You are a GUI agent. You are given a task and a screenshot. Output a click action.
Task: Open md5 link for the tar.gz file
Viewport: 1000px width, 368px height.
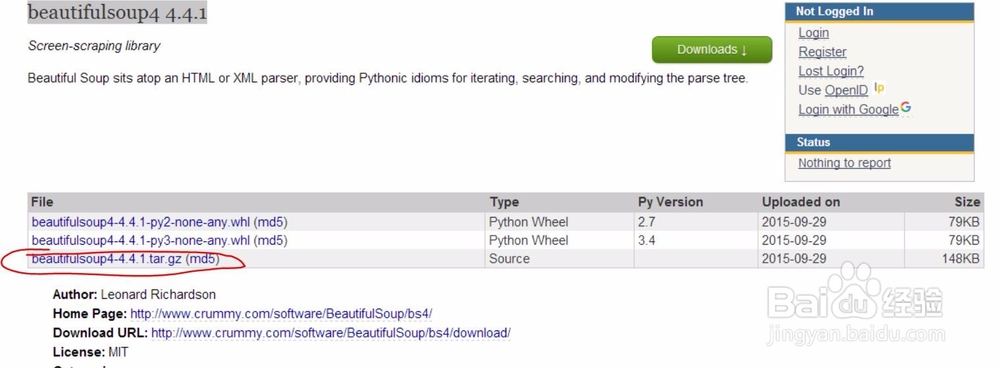pos(203,259)
